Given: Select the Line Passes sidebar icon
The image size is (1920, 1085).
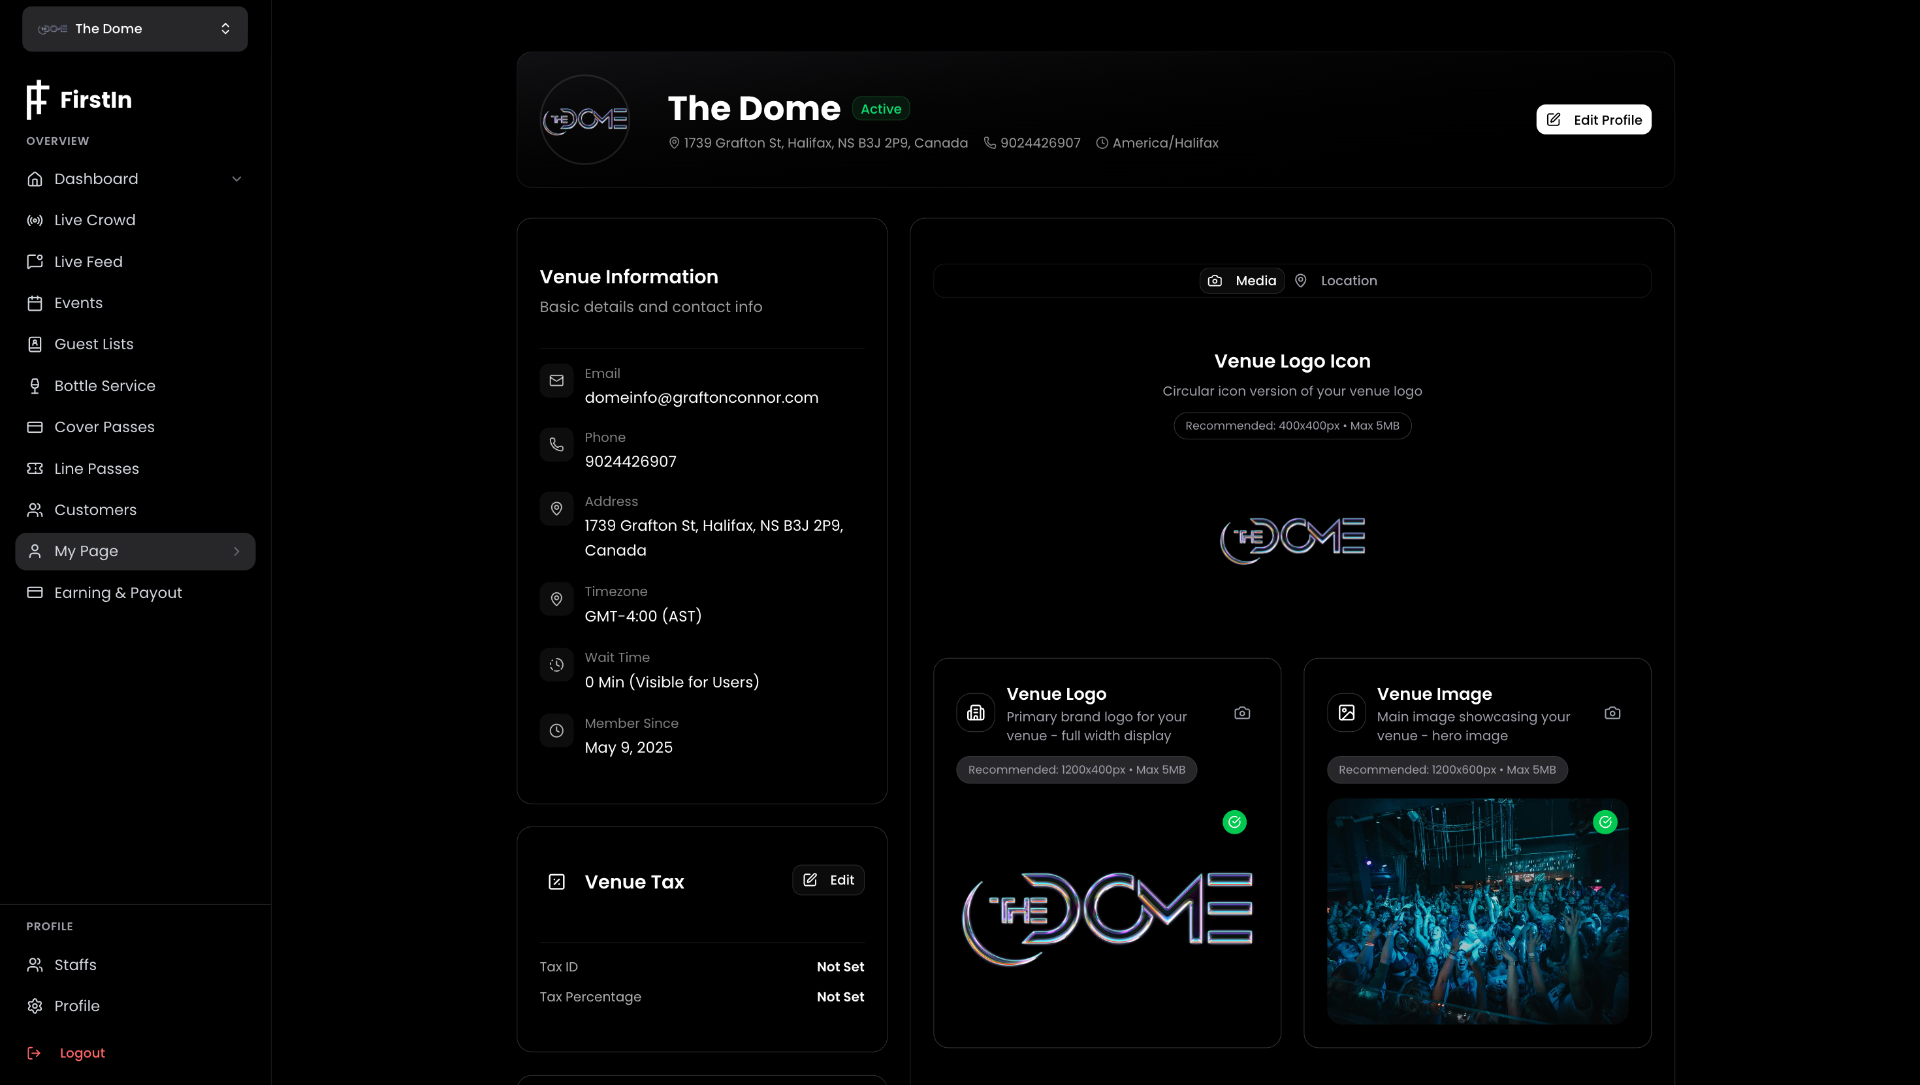Looking at the screenshot, I should click(34, 468).
